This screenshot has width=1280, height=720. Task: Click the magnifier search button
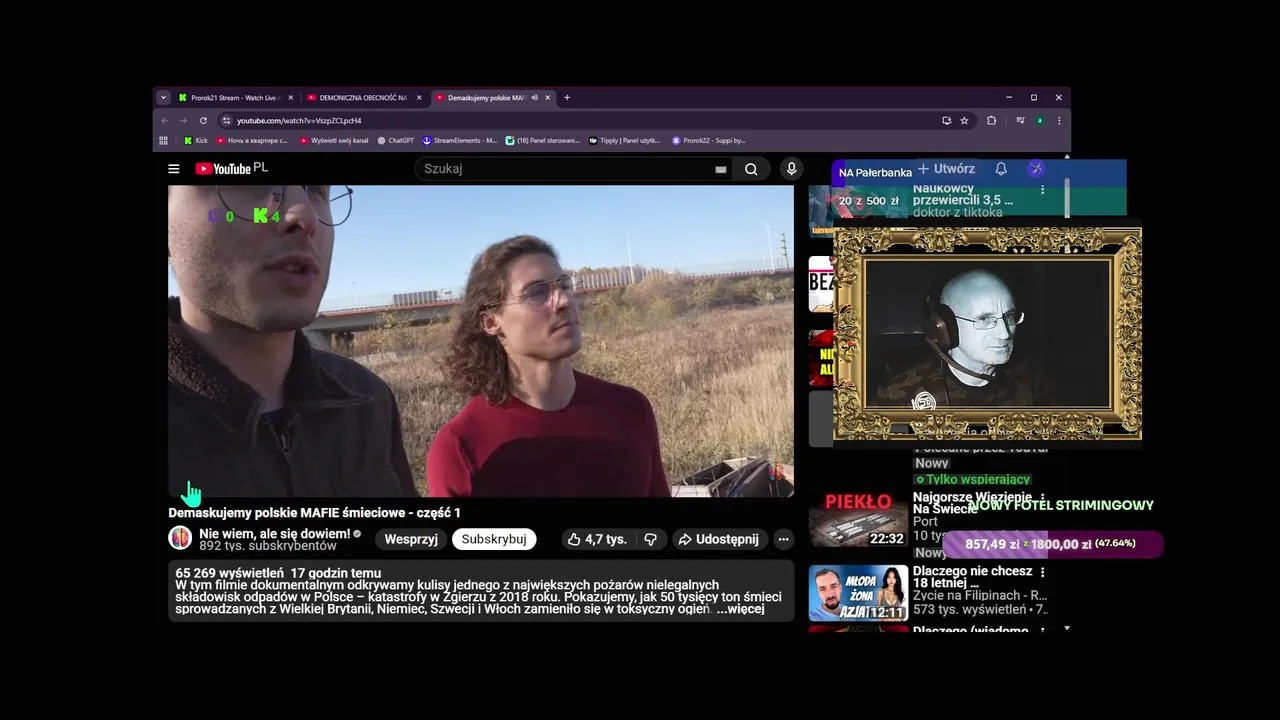coord(751,169)
